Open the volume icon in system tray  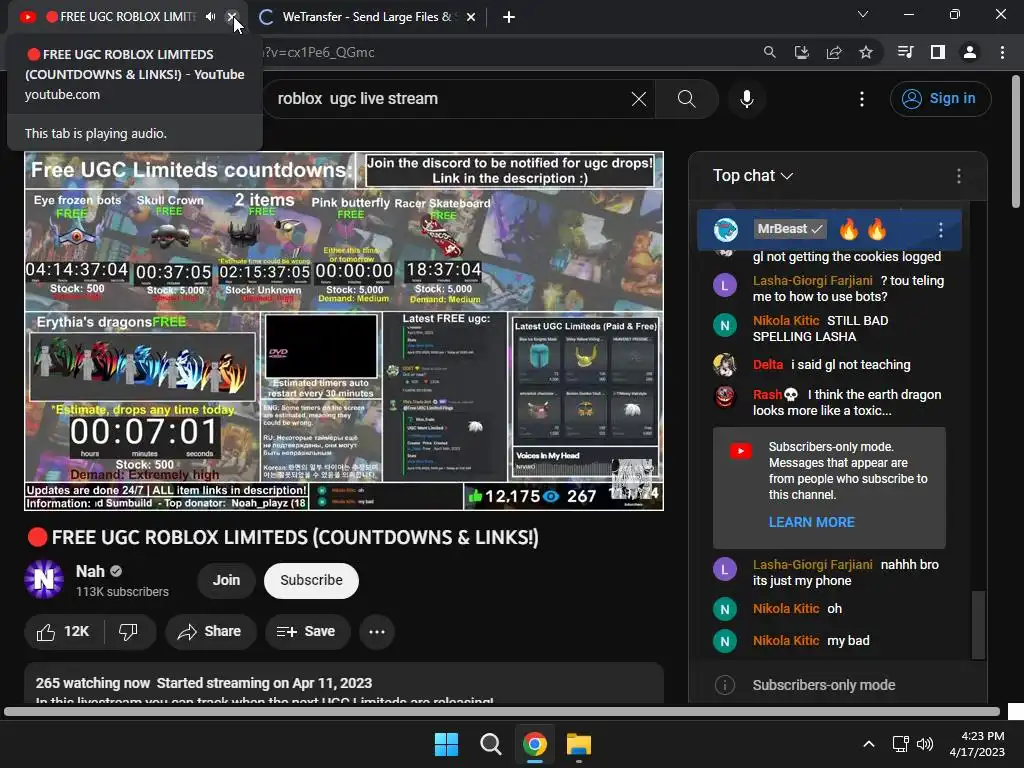(925, 744)
